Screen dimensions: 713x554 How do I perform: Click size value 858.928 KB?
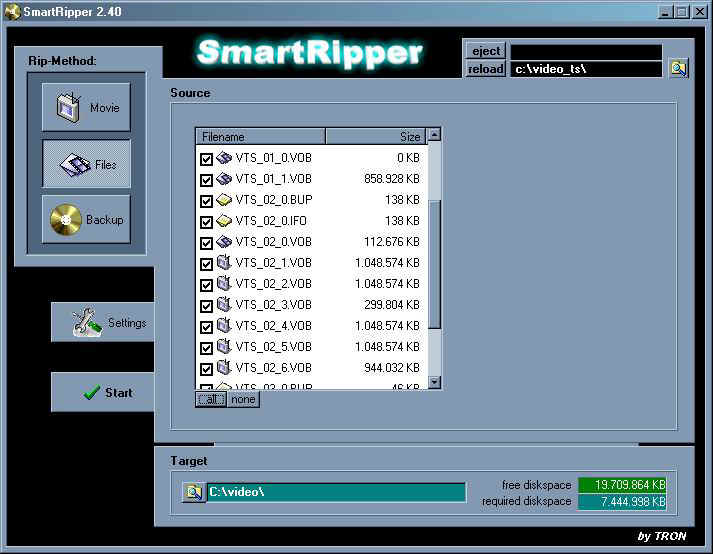392,179
